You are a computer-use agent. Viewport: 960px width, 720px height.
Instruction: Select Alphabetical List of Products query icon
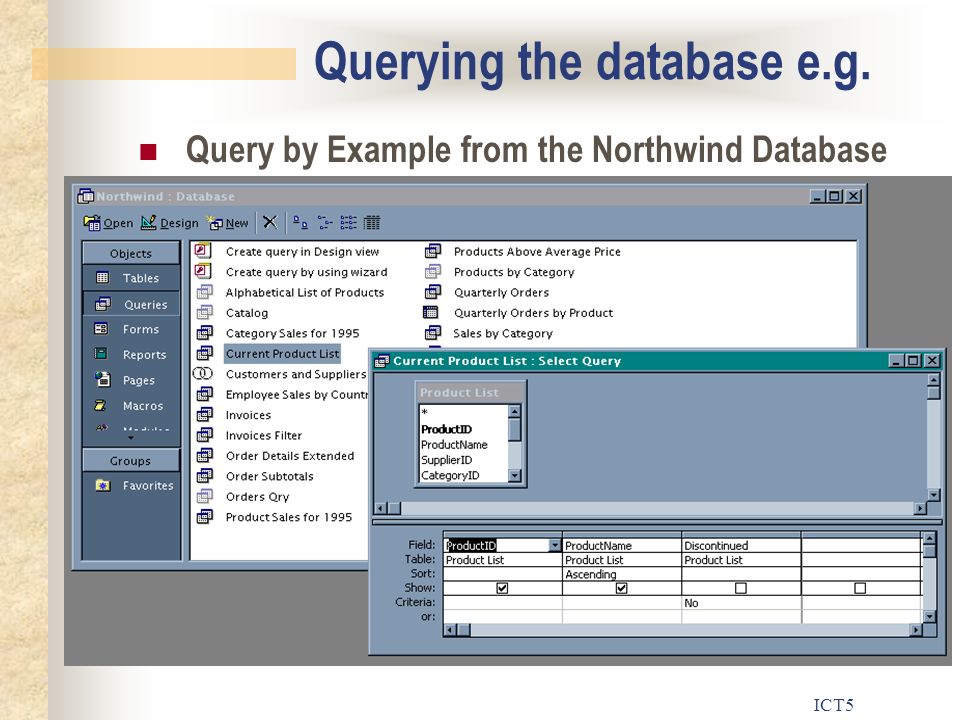(204, 292)
